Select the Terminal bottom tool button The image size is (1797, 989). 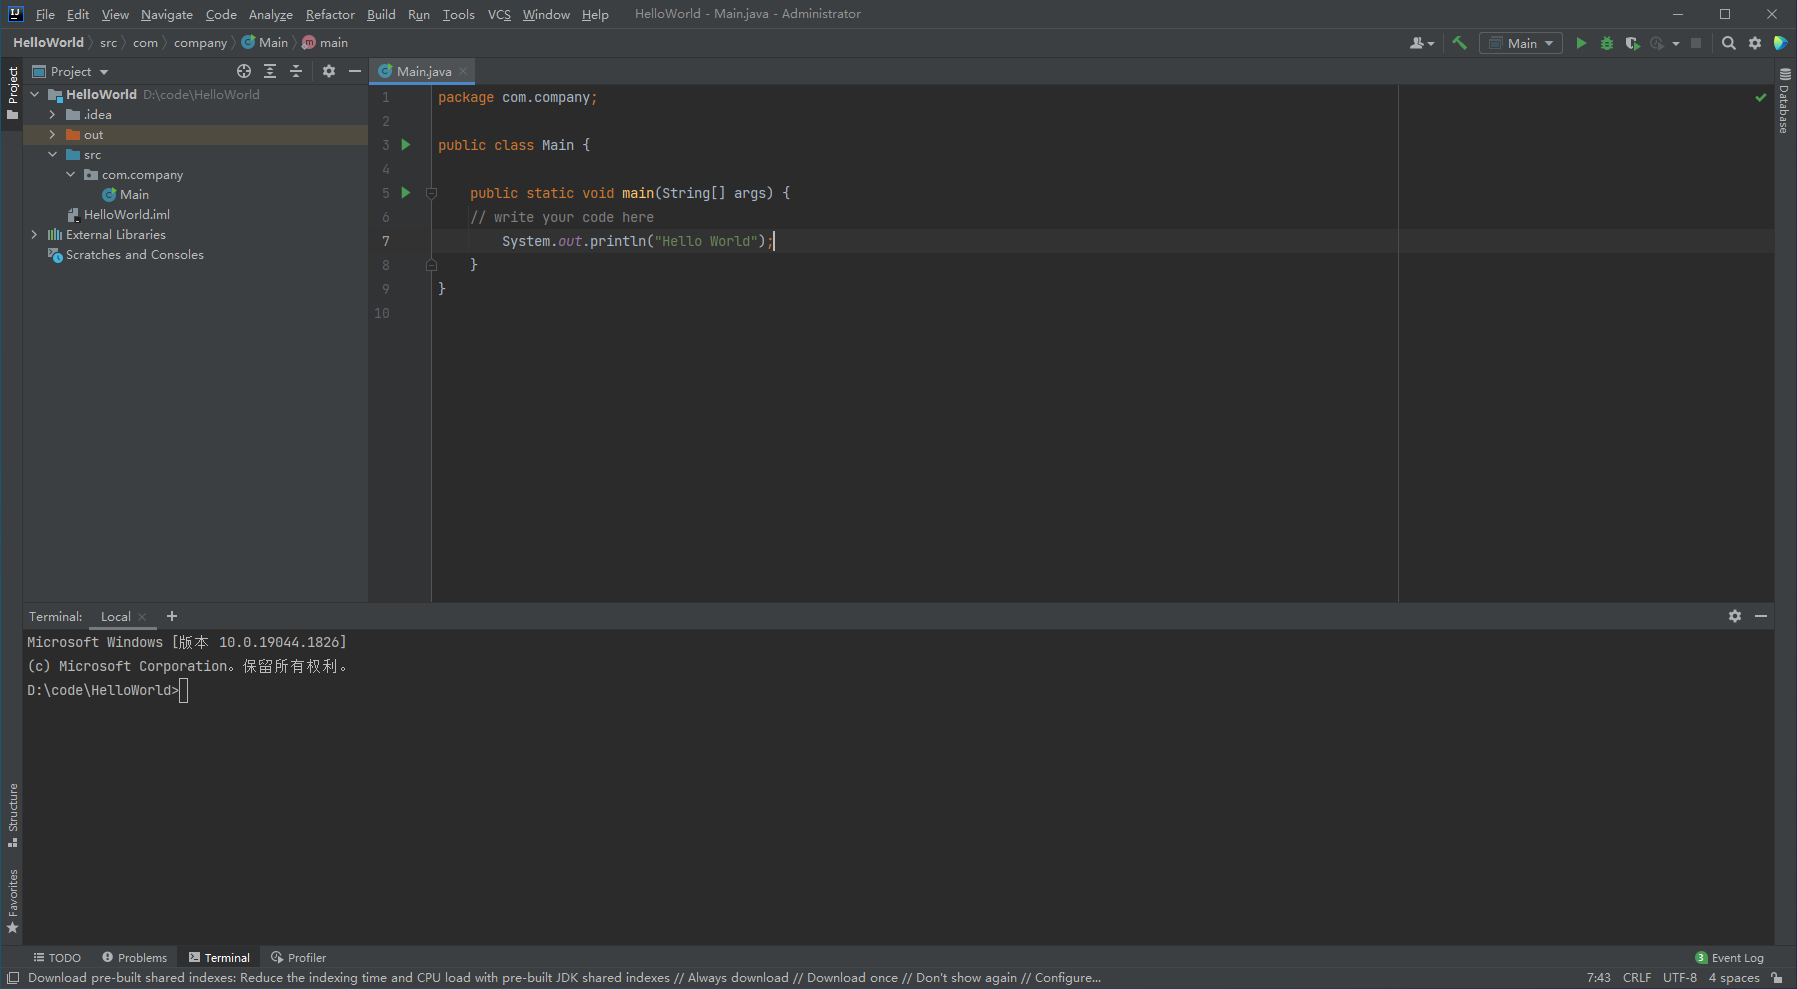click(220, 957)
